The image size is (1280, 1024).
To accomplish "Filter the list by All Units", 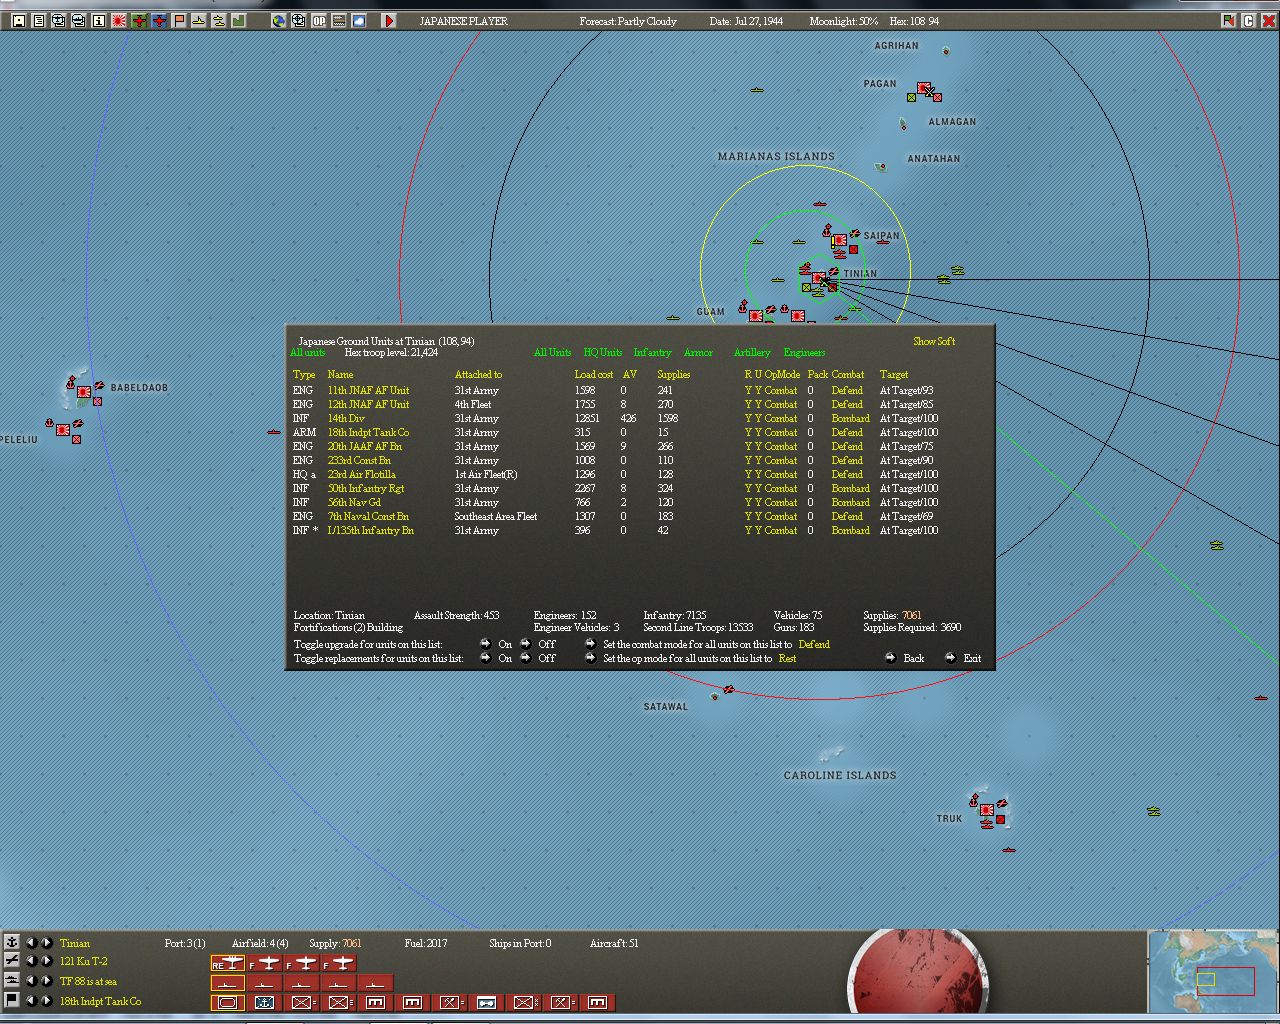I will point(552,352).
